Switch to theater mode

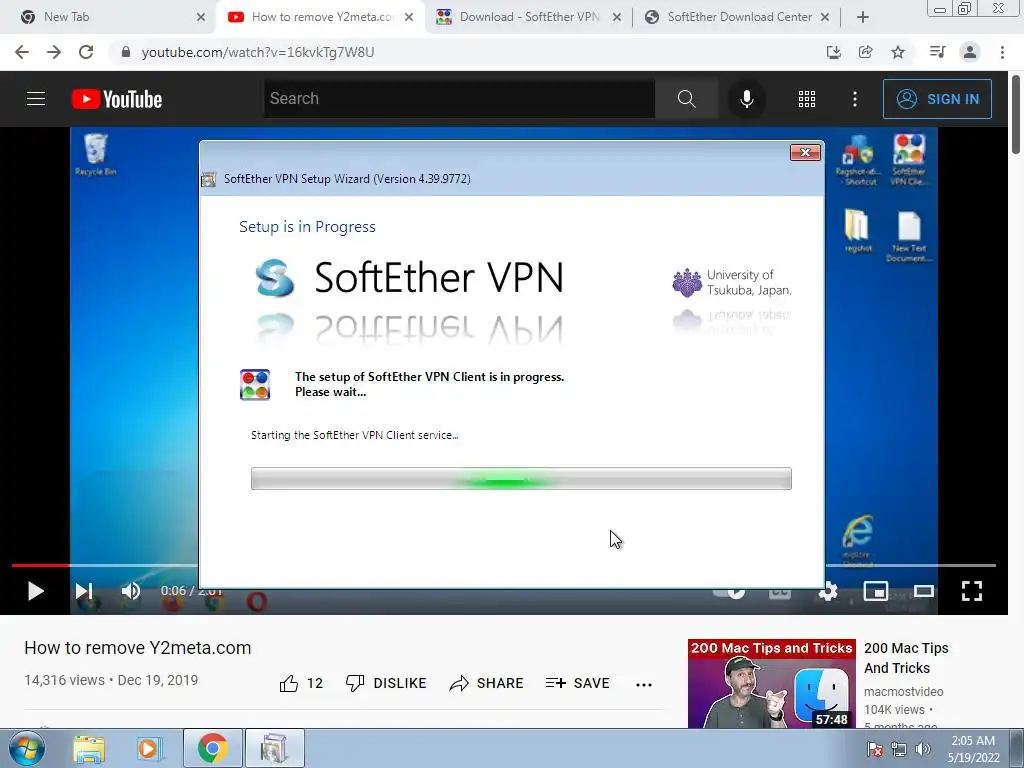(x=923, y=591)
